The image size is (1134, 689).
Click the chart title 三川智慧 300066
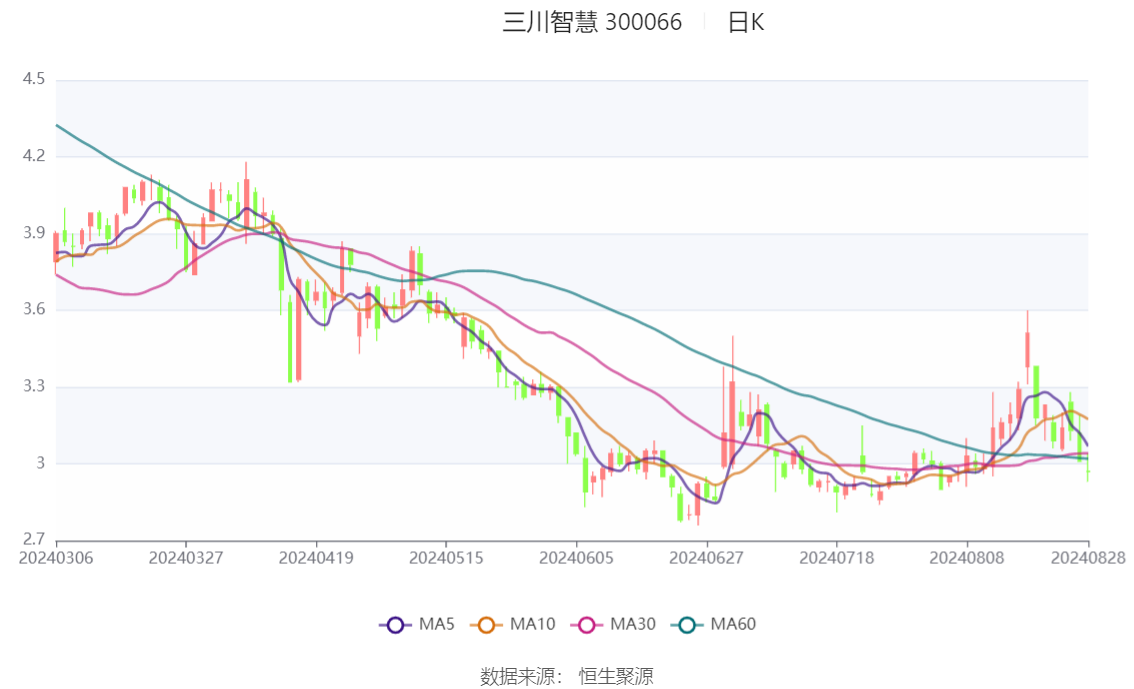592,22
